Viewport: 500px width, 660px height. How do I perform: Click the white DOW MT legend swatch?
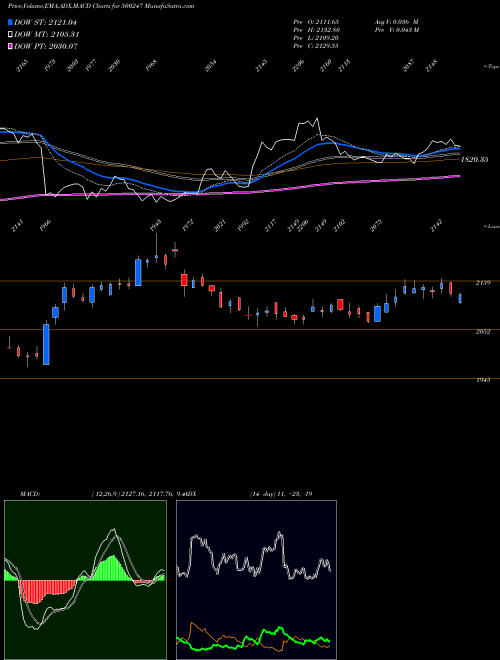10,35
